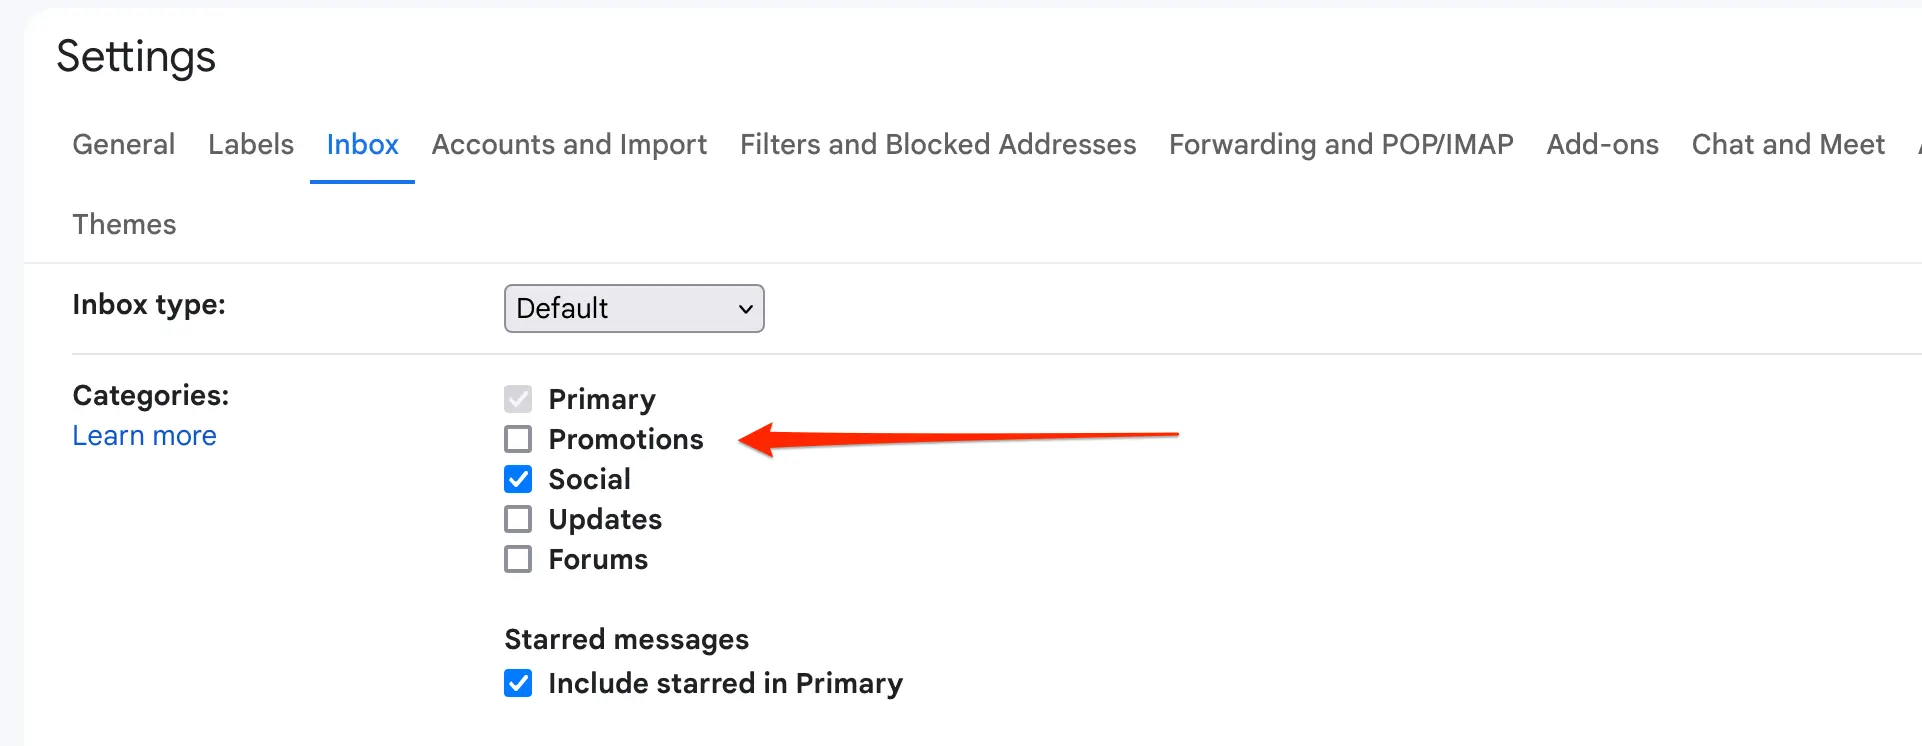Image resolution: width=1922 pixels, height=746 pixels.
Task: Open the Labels settings tab
Action: click(251, 144)
